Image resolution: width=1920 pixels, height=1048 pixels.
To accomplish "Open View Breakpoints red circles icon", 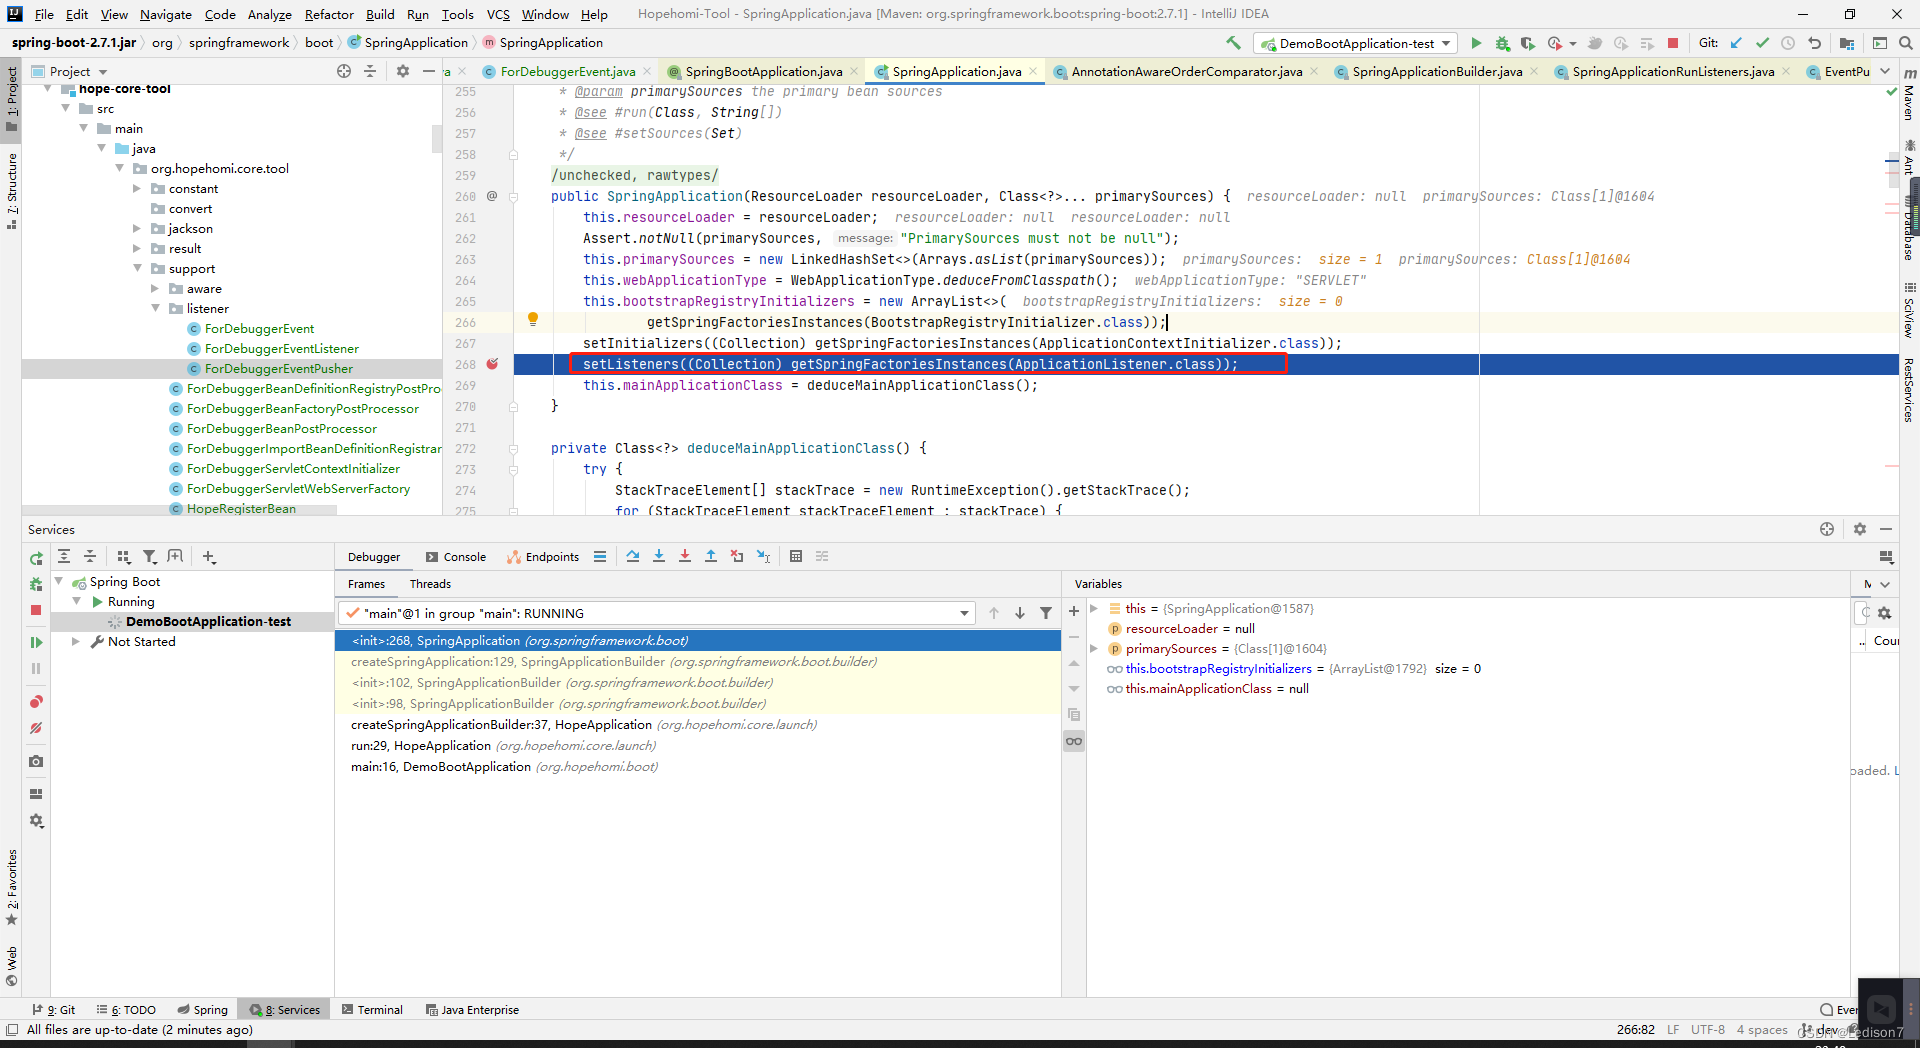I will [36, 702].
